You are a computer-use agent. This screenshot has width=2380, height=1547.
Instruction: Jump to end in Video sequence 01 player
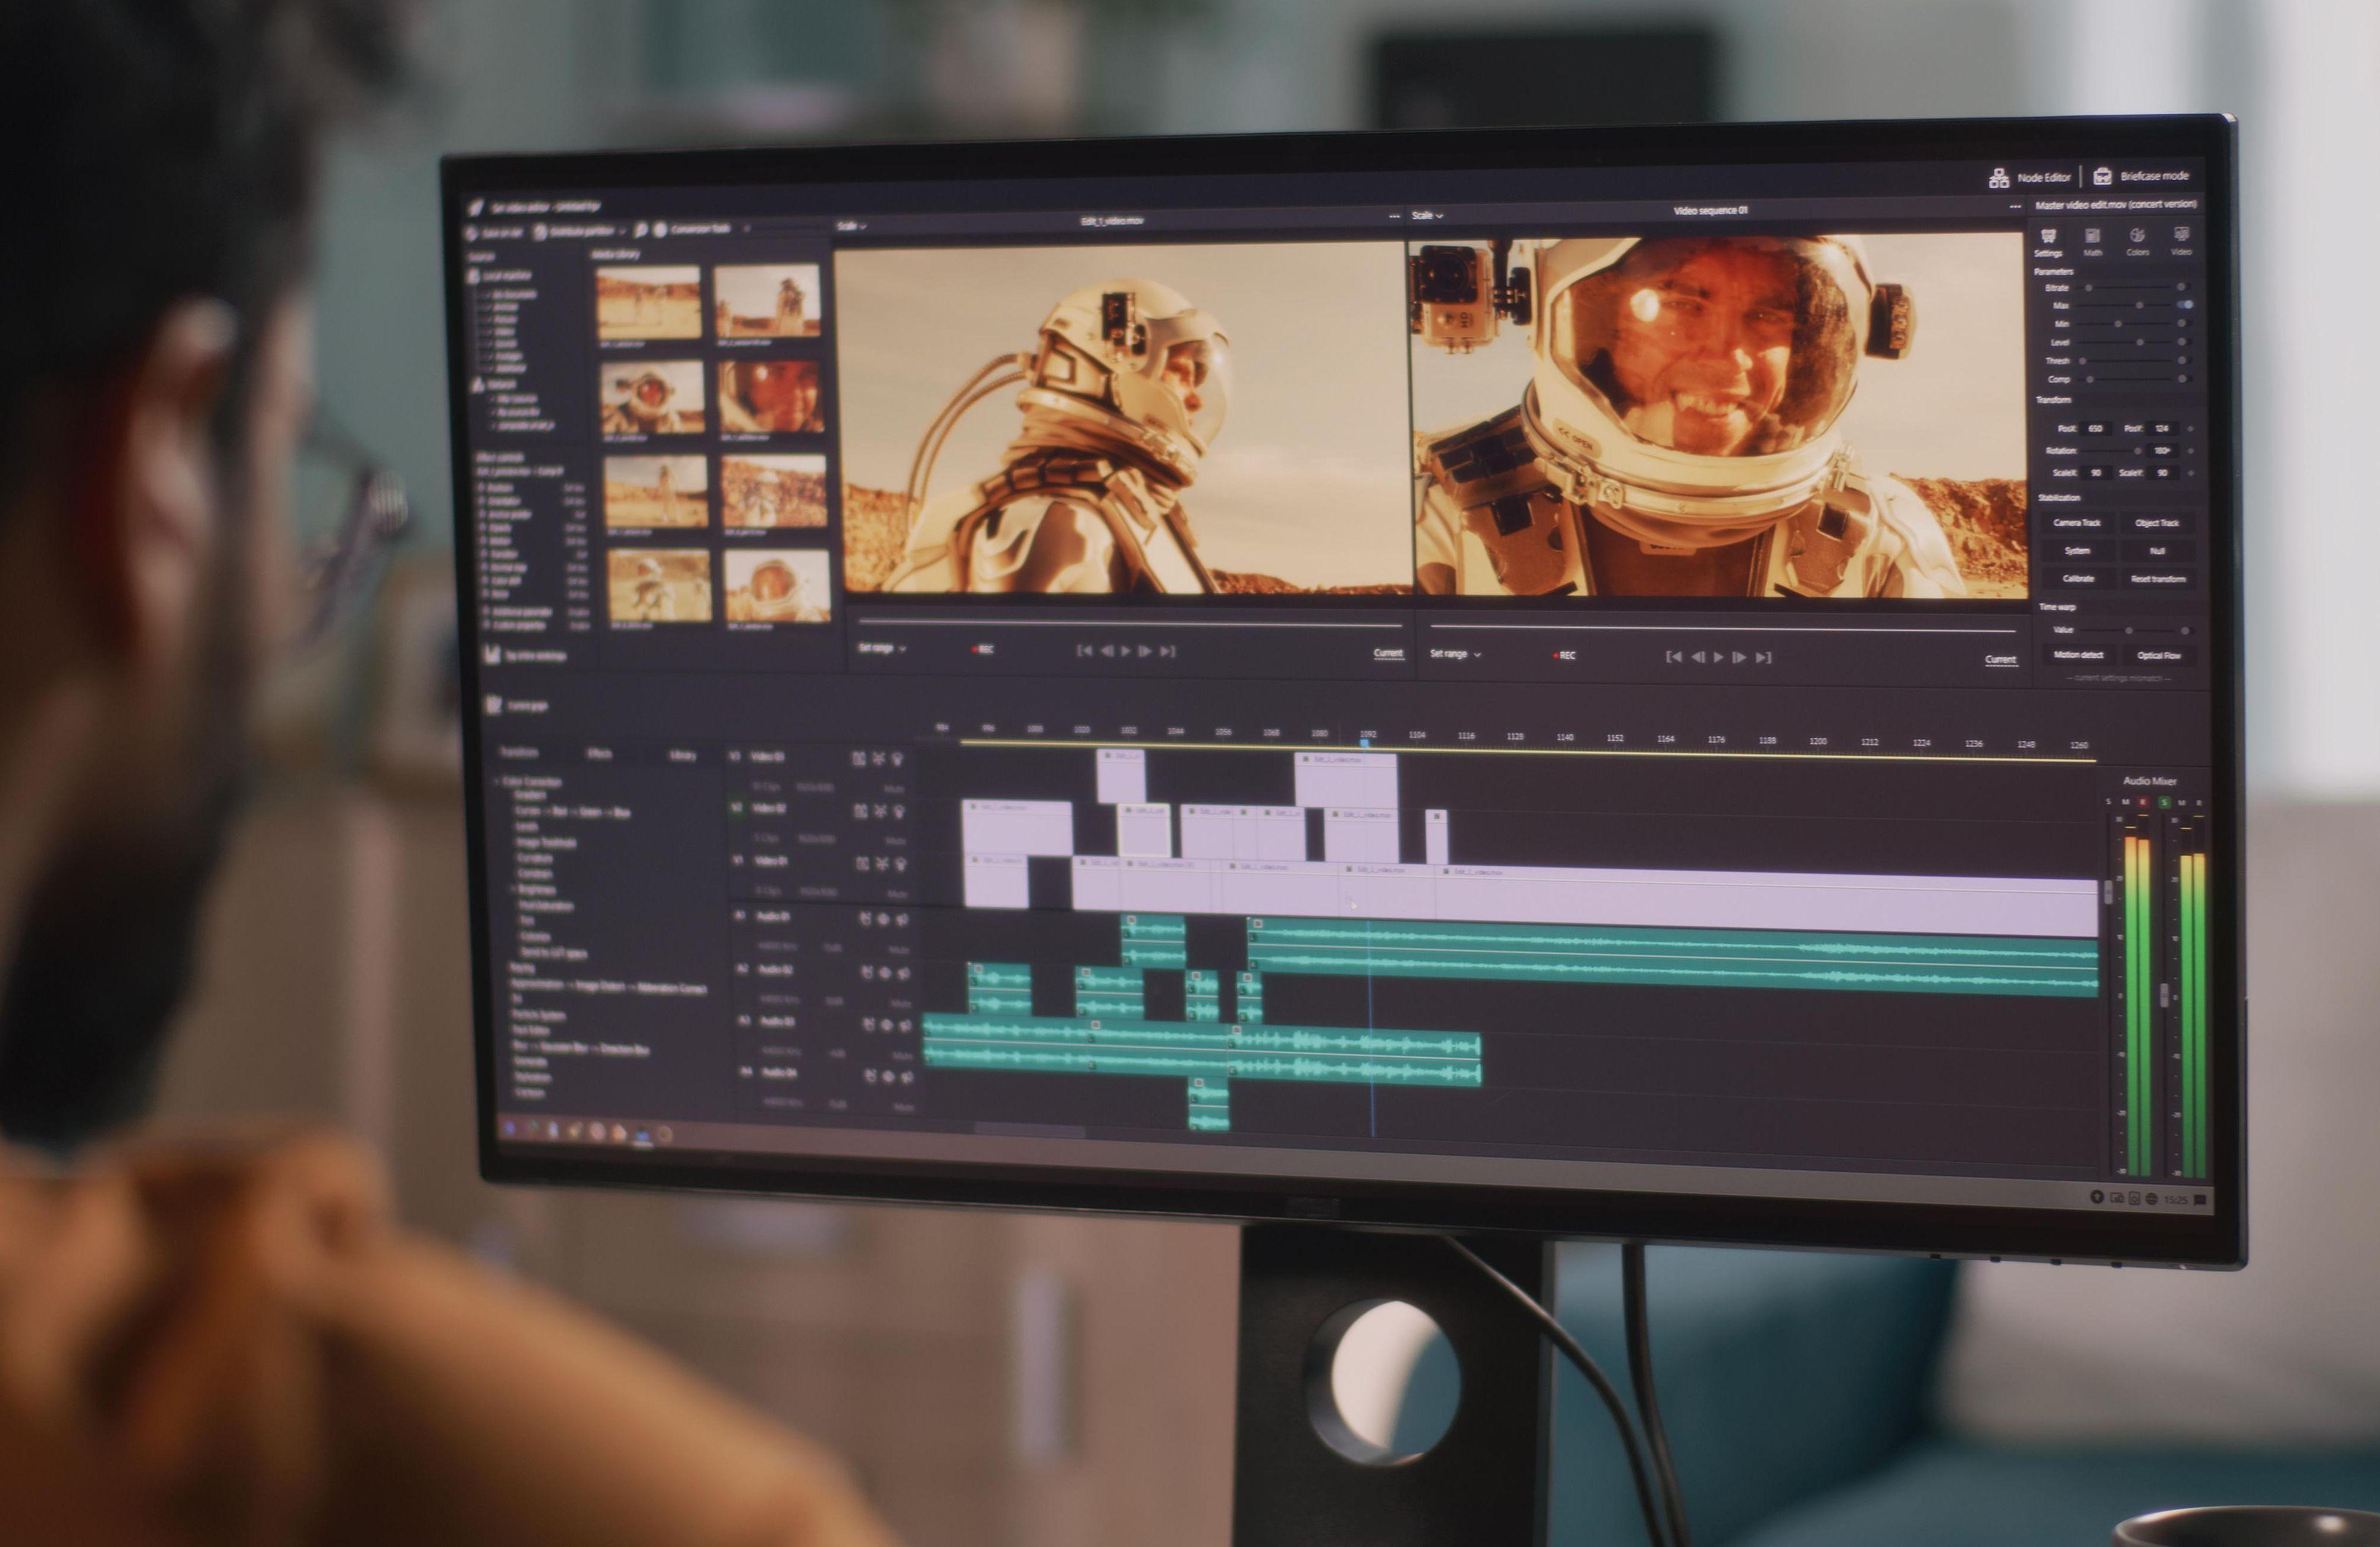pyautogui.click(x=1764, y=657)
